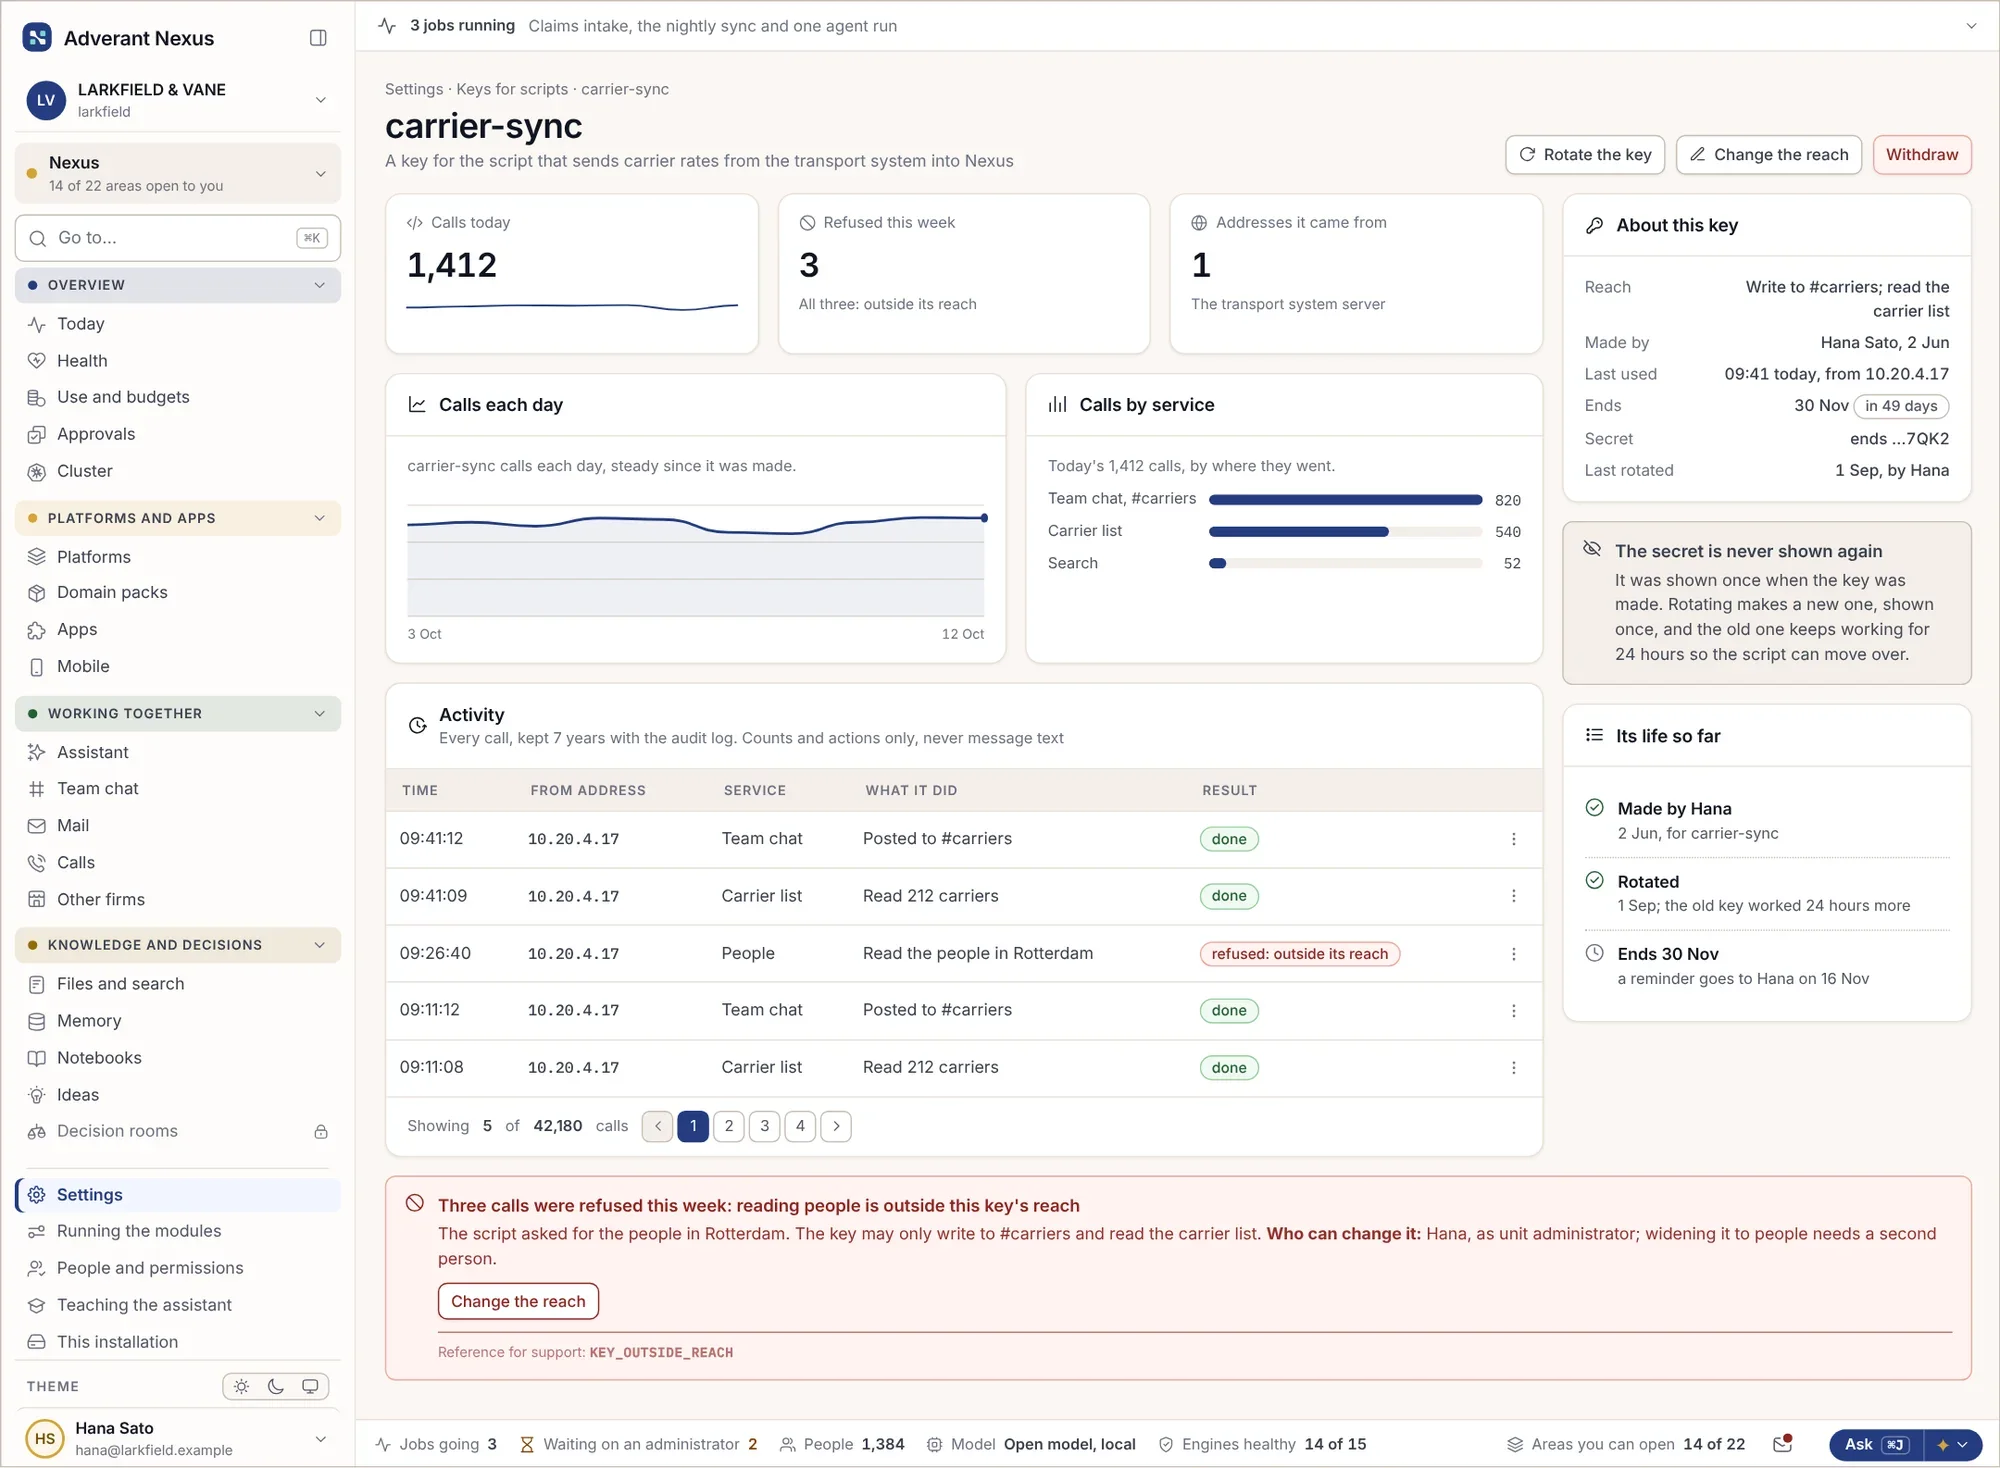Open the Hana Sato account menu

(178, 1438)
